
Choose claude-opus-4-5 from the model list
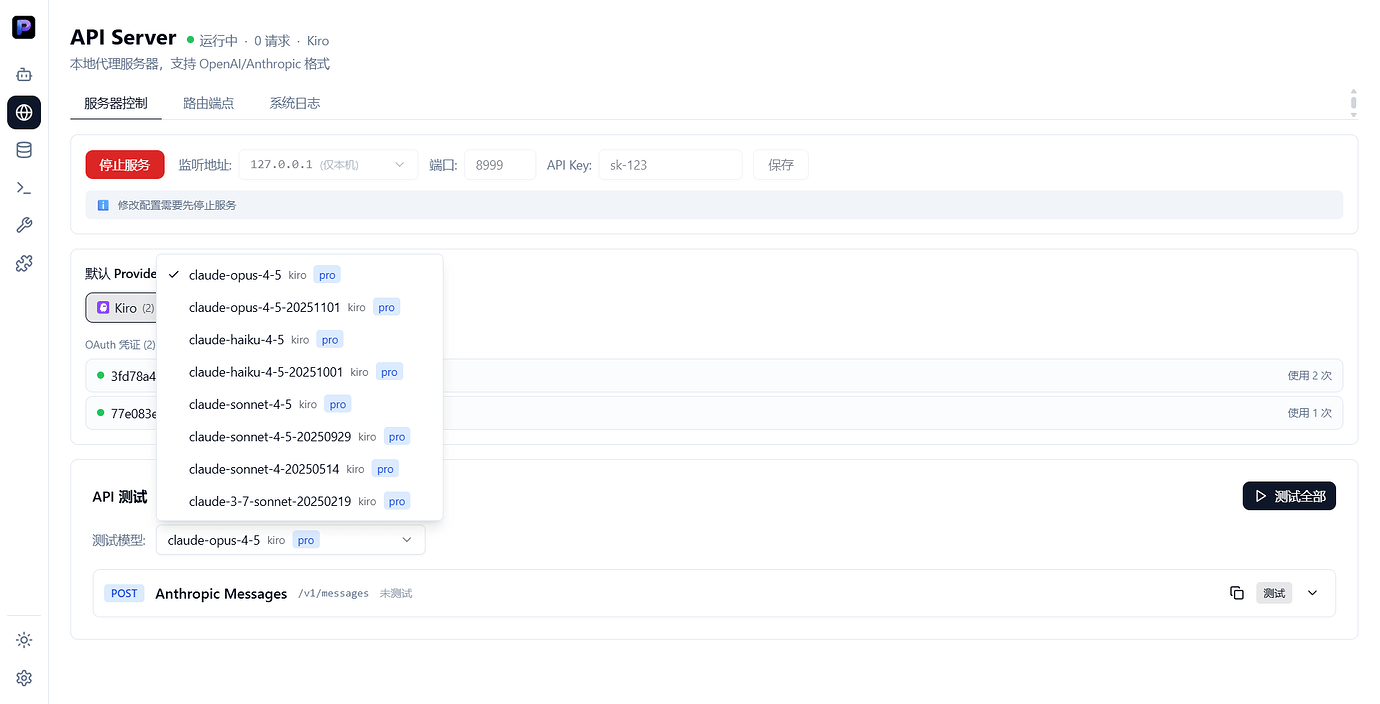(299, 275)
